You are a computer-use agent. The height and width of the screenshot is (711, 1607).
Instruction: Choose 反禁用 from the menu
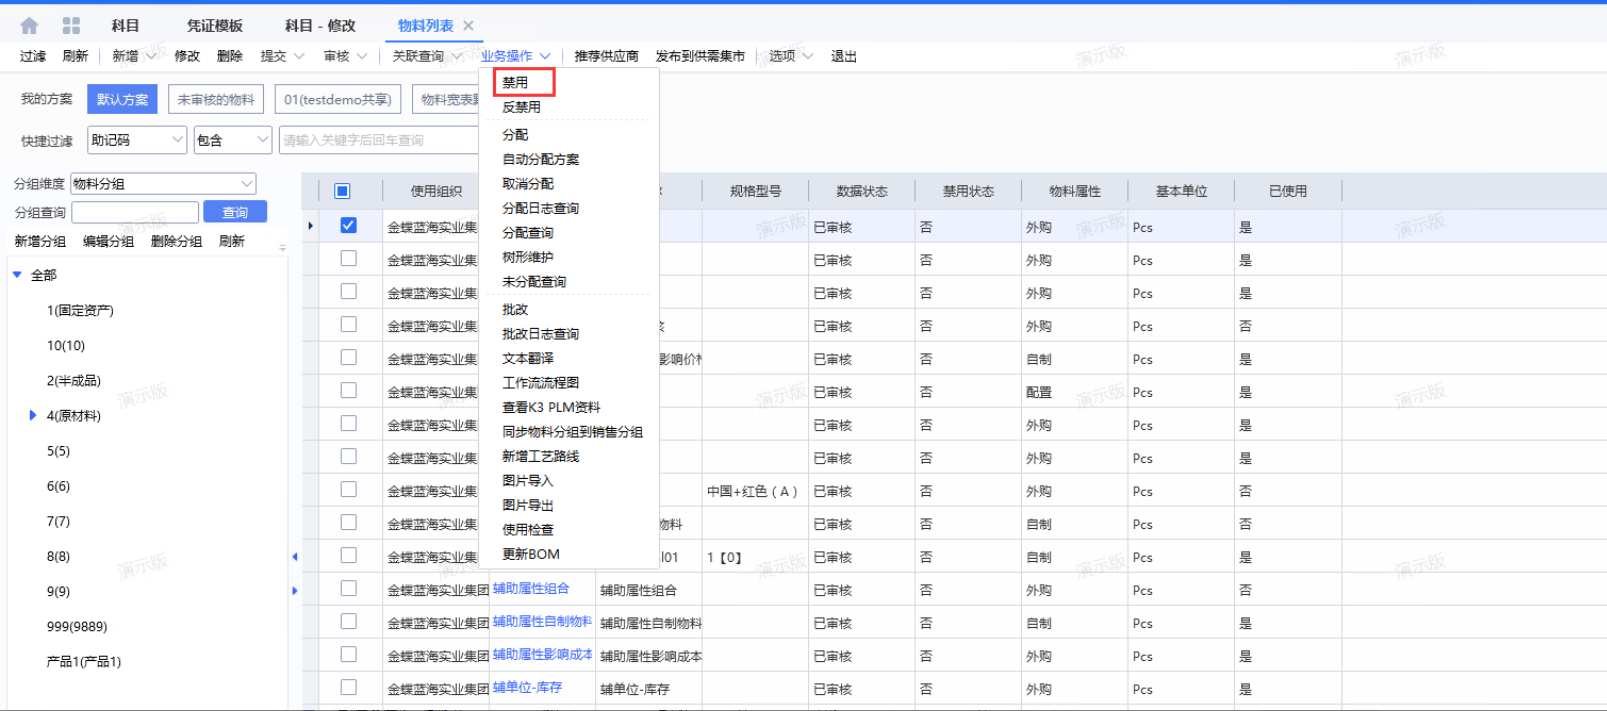(x=522, y=107)
